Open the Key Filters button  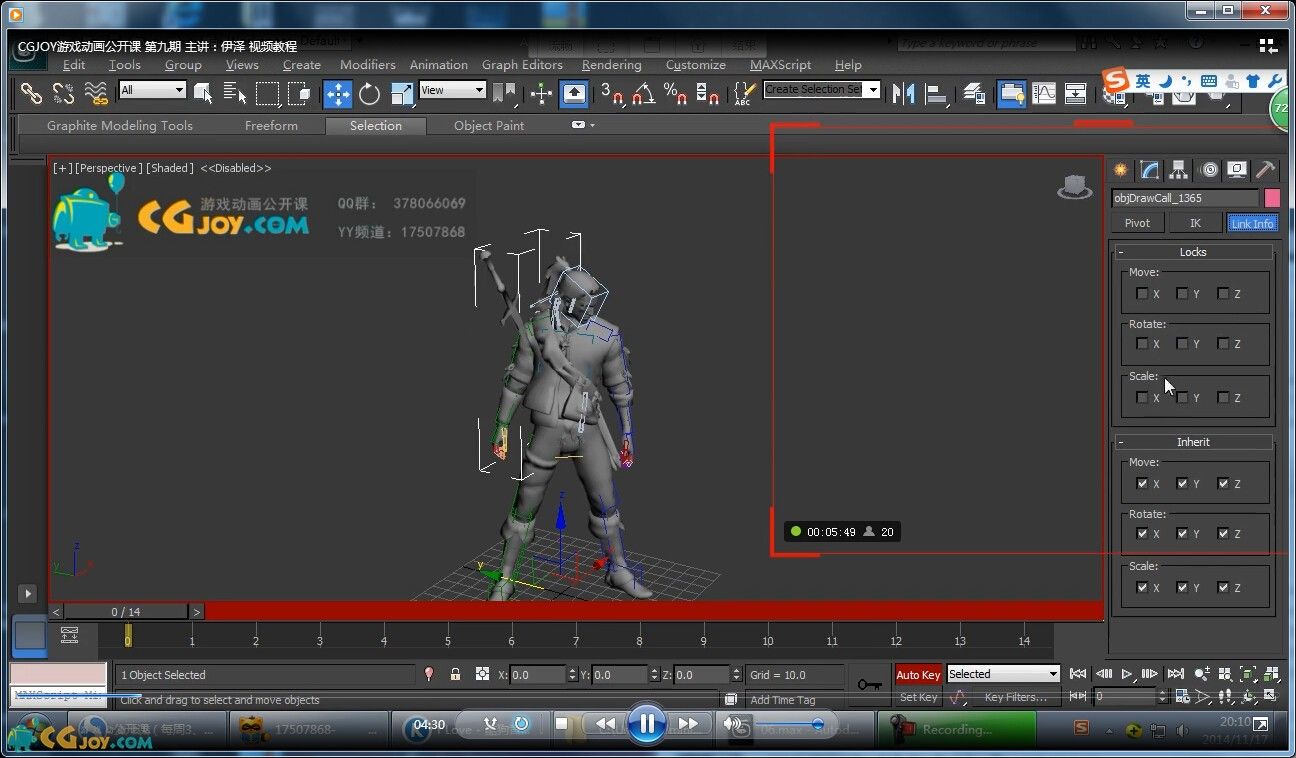(1015, 697)
